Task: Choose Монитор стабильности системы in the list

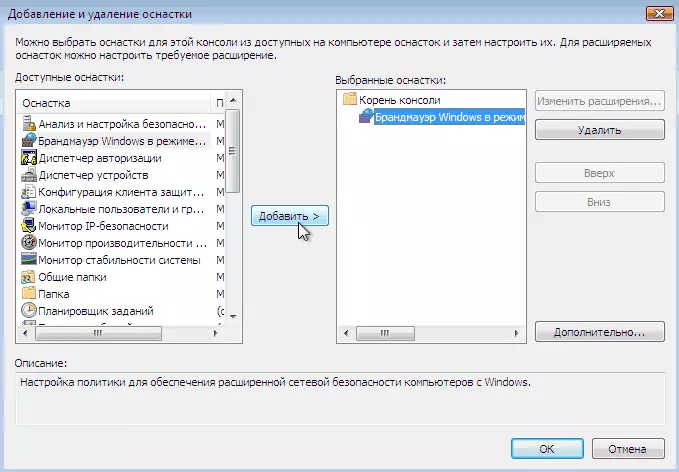Action: click(119, 260)
